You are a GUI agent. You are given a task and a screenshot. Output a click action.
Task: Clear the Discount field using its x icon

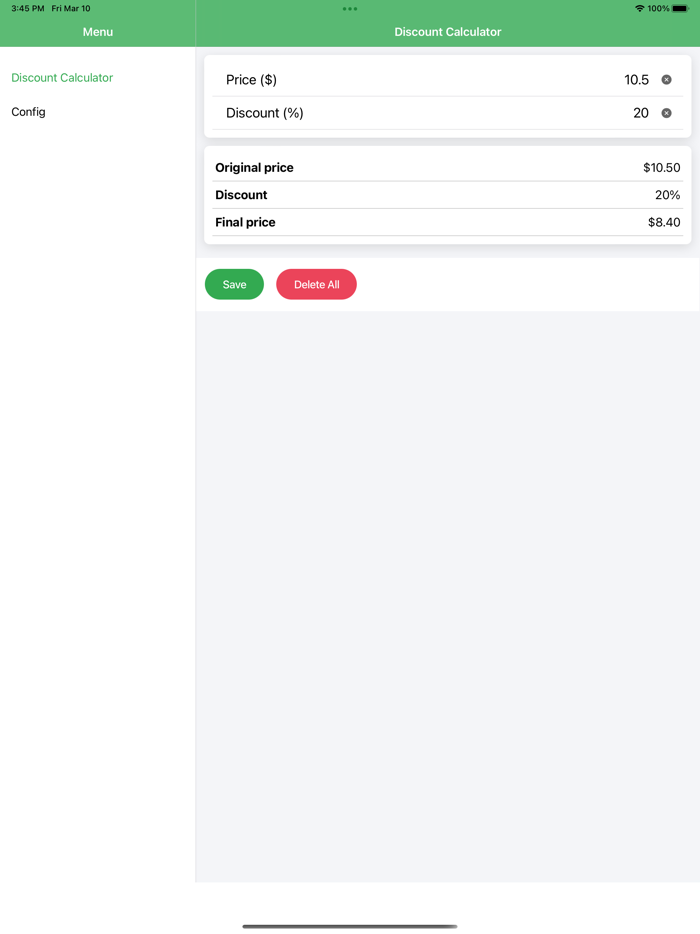click(666, 113)
